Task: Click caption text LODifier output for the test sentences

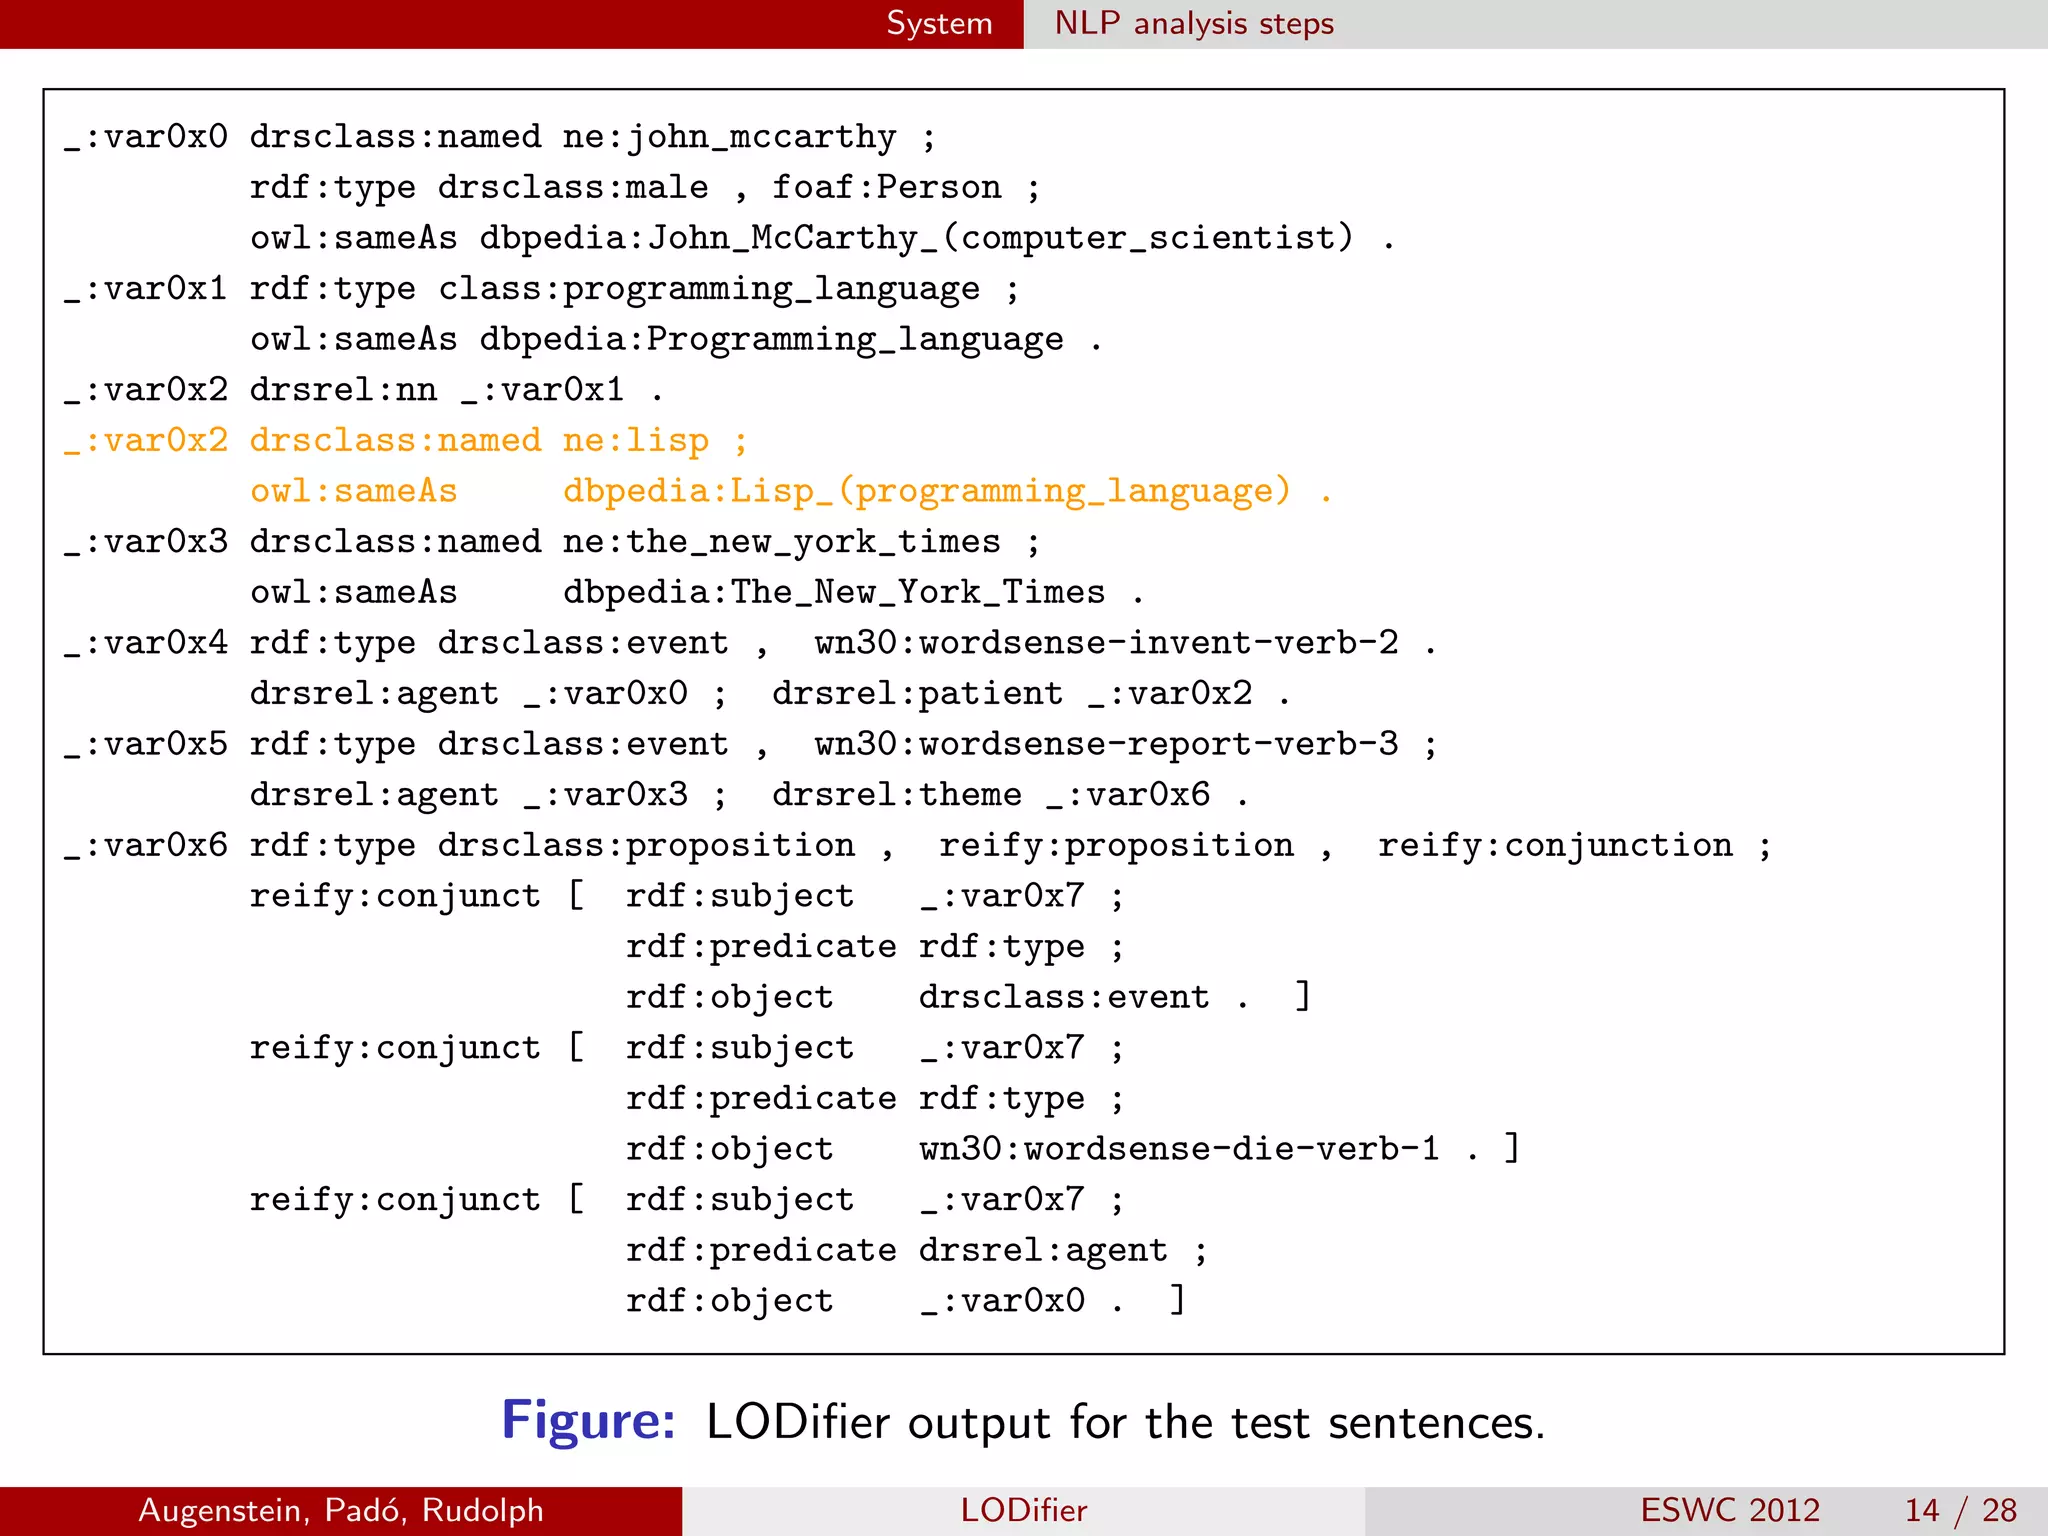Action: [1126, 1422]
